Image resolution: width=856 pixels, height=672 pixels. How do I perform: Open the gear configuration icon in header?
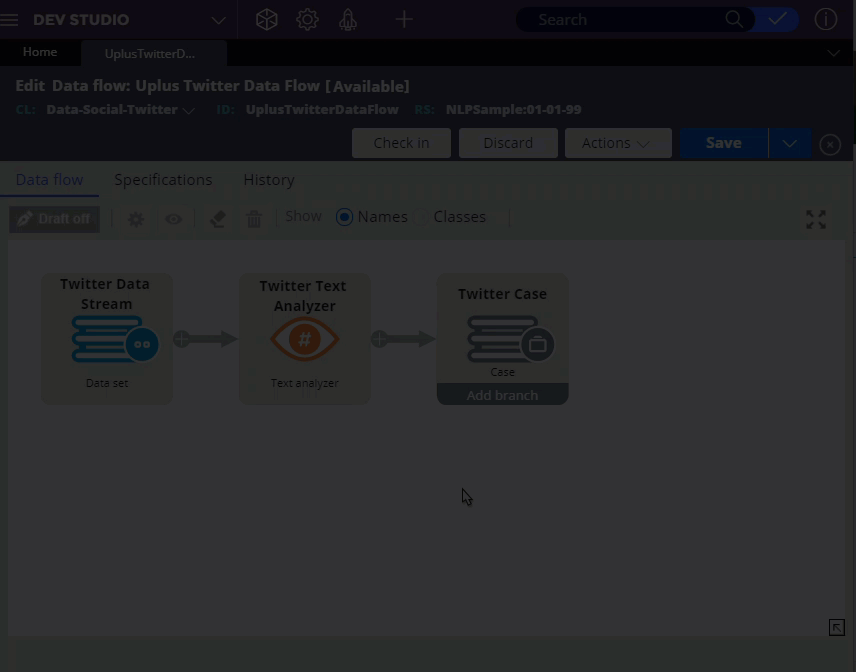[307, 20]
